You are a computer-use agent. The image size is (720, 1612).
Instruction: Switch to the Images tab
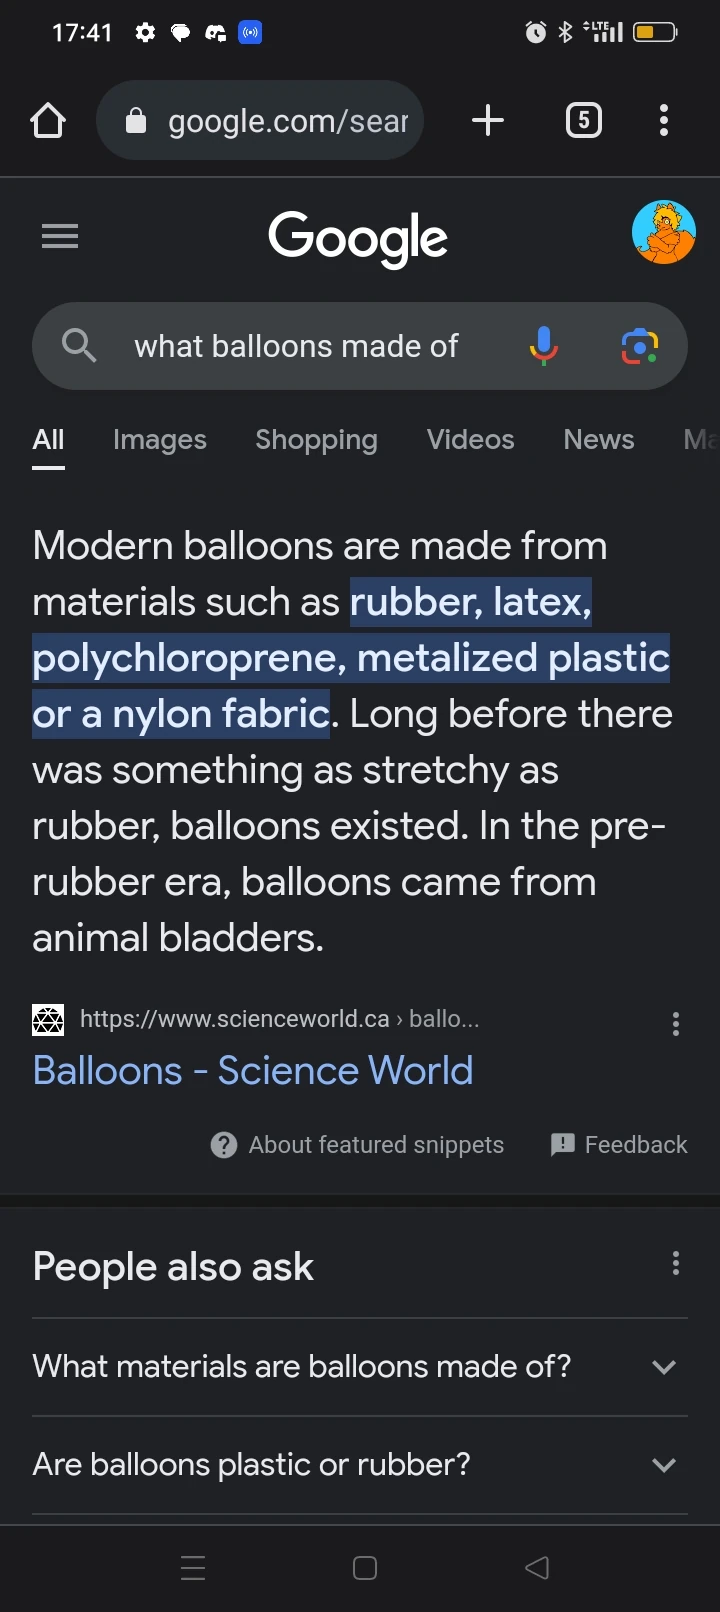(x=160, y=440)
